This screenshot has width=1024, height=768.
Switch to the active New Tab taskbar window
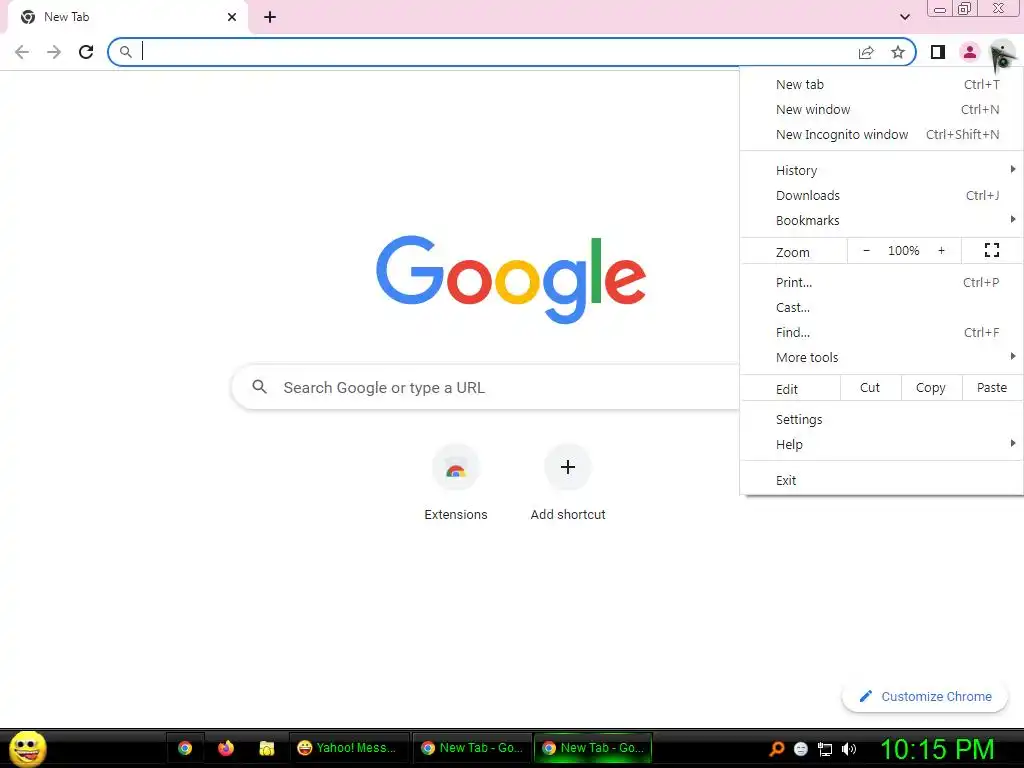click(593, 748)
